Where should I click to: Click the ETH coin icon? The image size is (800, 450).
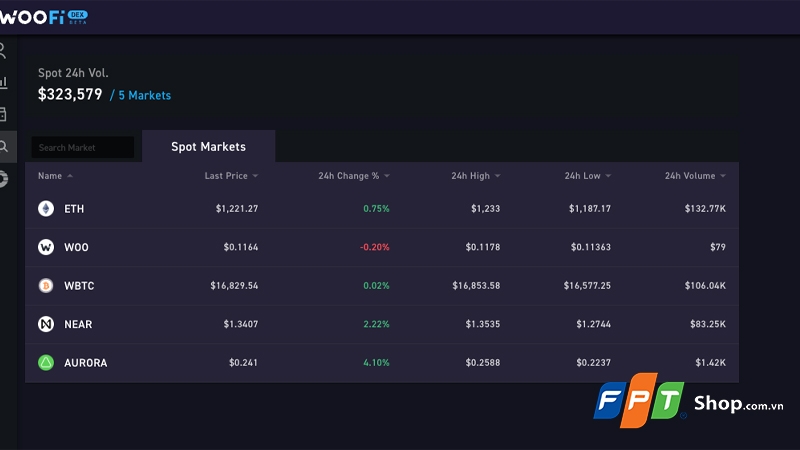click(46, 208)
